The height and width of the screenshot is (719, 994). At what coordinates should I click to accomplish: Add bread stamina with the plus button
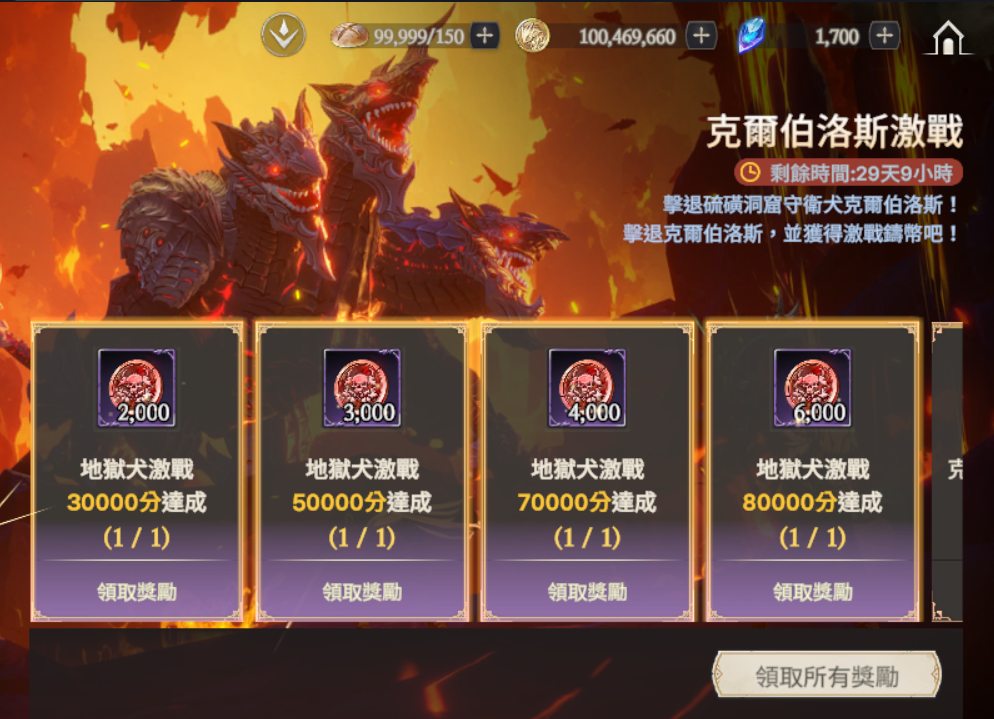point(485,36)
